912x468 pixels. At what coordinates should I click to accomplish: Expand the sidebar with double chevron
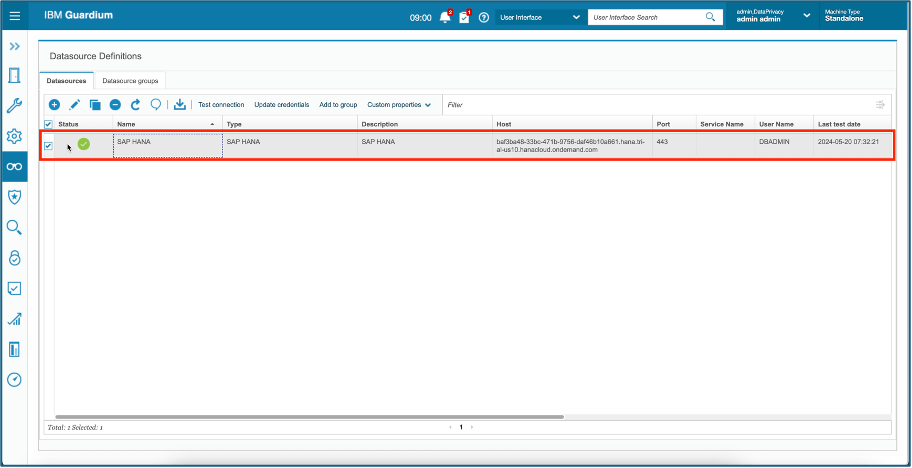pos(15,46)
